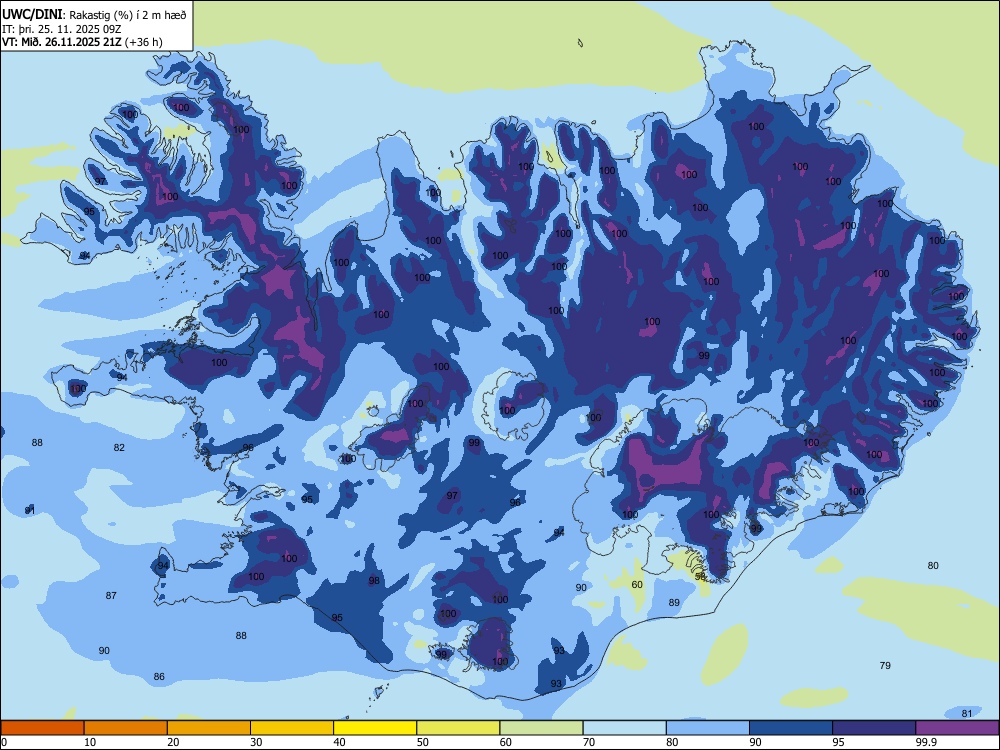Click the light blue 70–80 legend swatch
This screenshot has width=1000, height=750.
(624, 728)
